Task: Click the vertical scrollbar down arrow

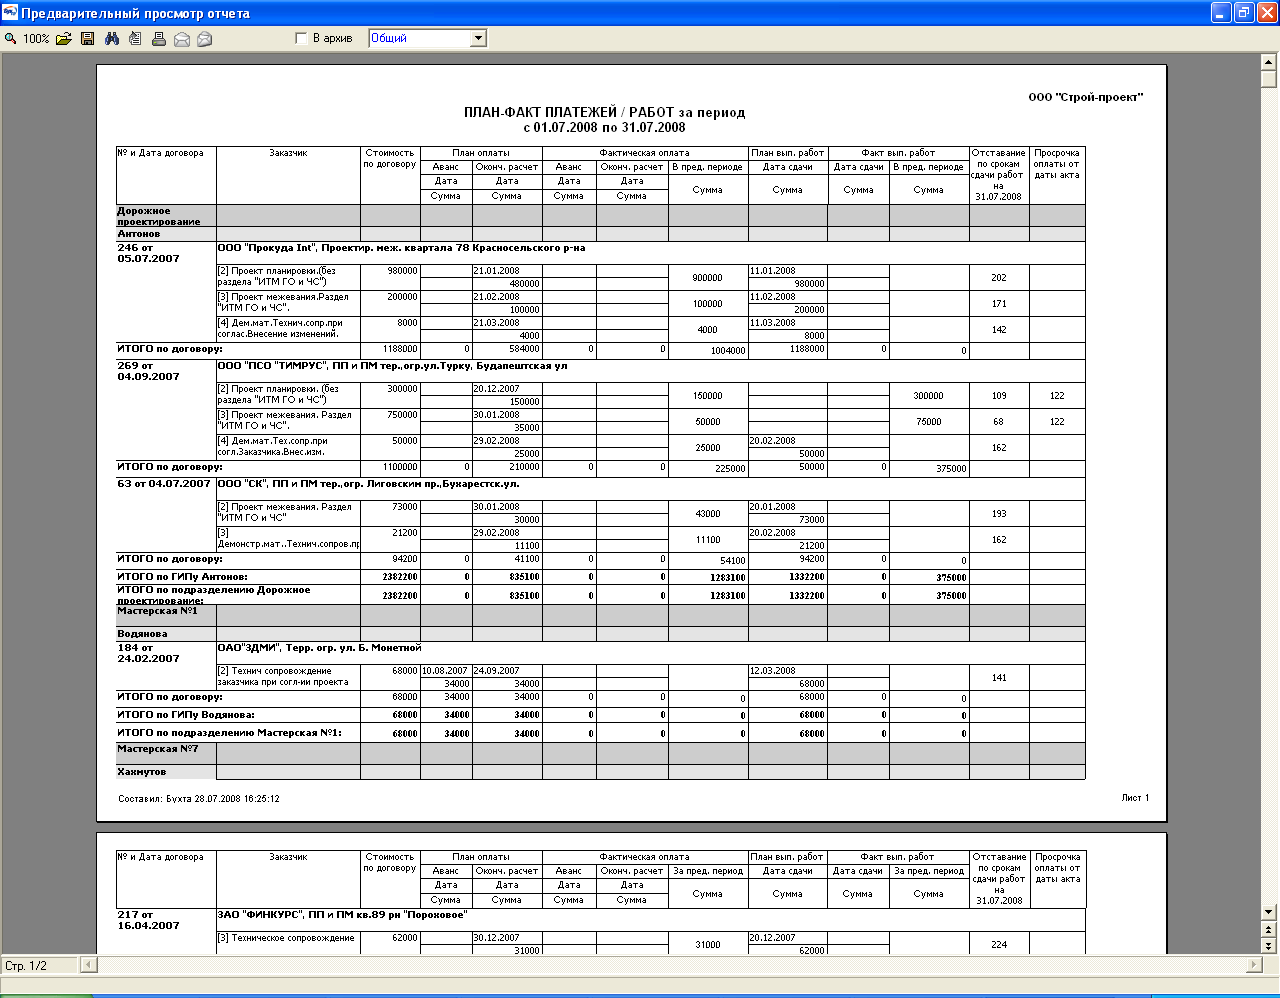Action: [x=1269, y=912]
